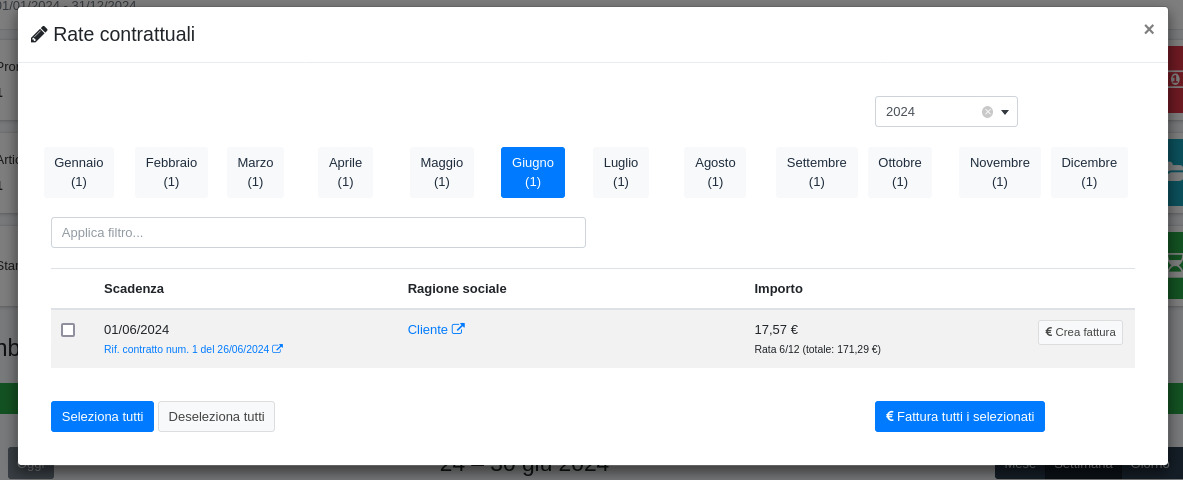Tick the checkbox for the 01/06/2024 installment
1183x480 pixels.
68,330
